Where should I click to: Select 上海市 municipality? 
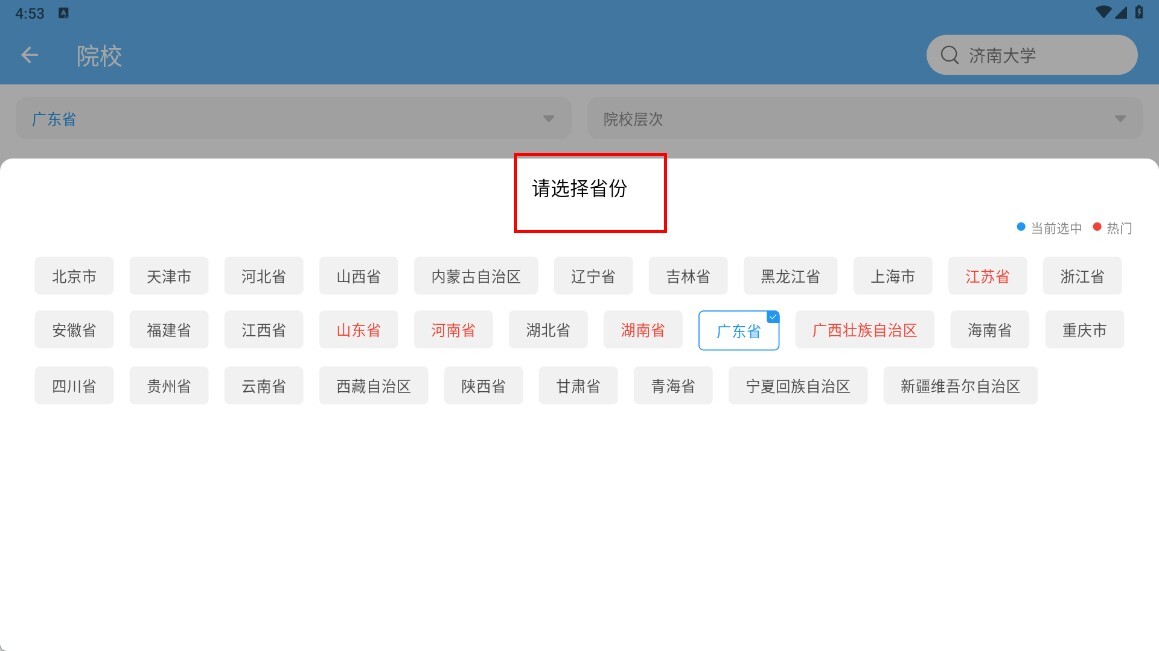(892, 276)
